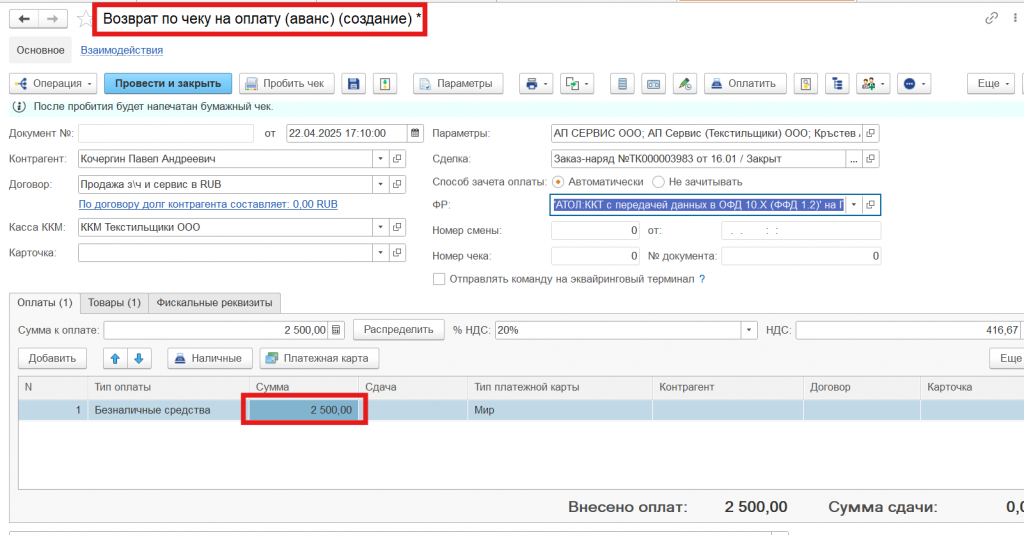This screenshot has width=1024, height=535.
Task: Click the Провести и закрыть button
Action: pos(168,84)
